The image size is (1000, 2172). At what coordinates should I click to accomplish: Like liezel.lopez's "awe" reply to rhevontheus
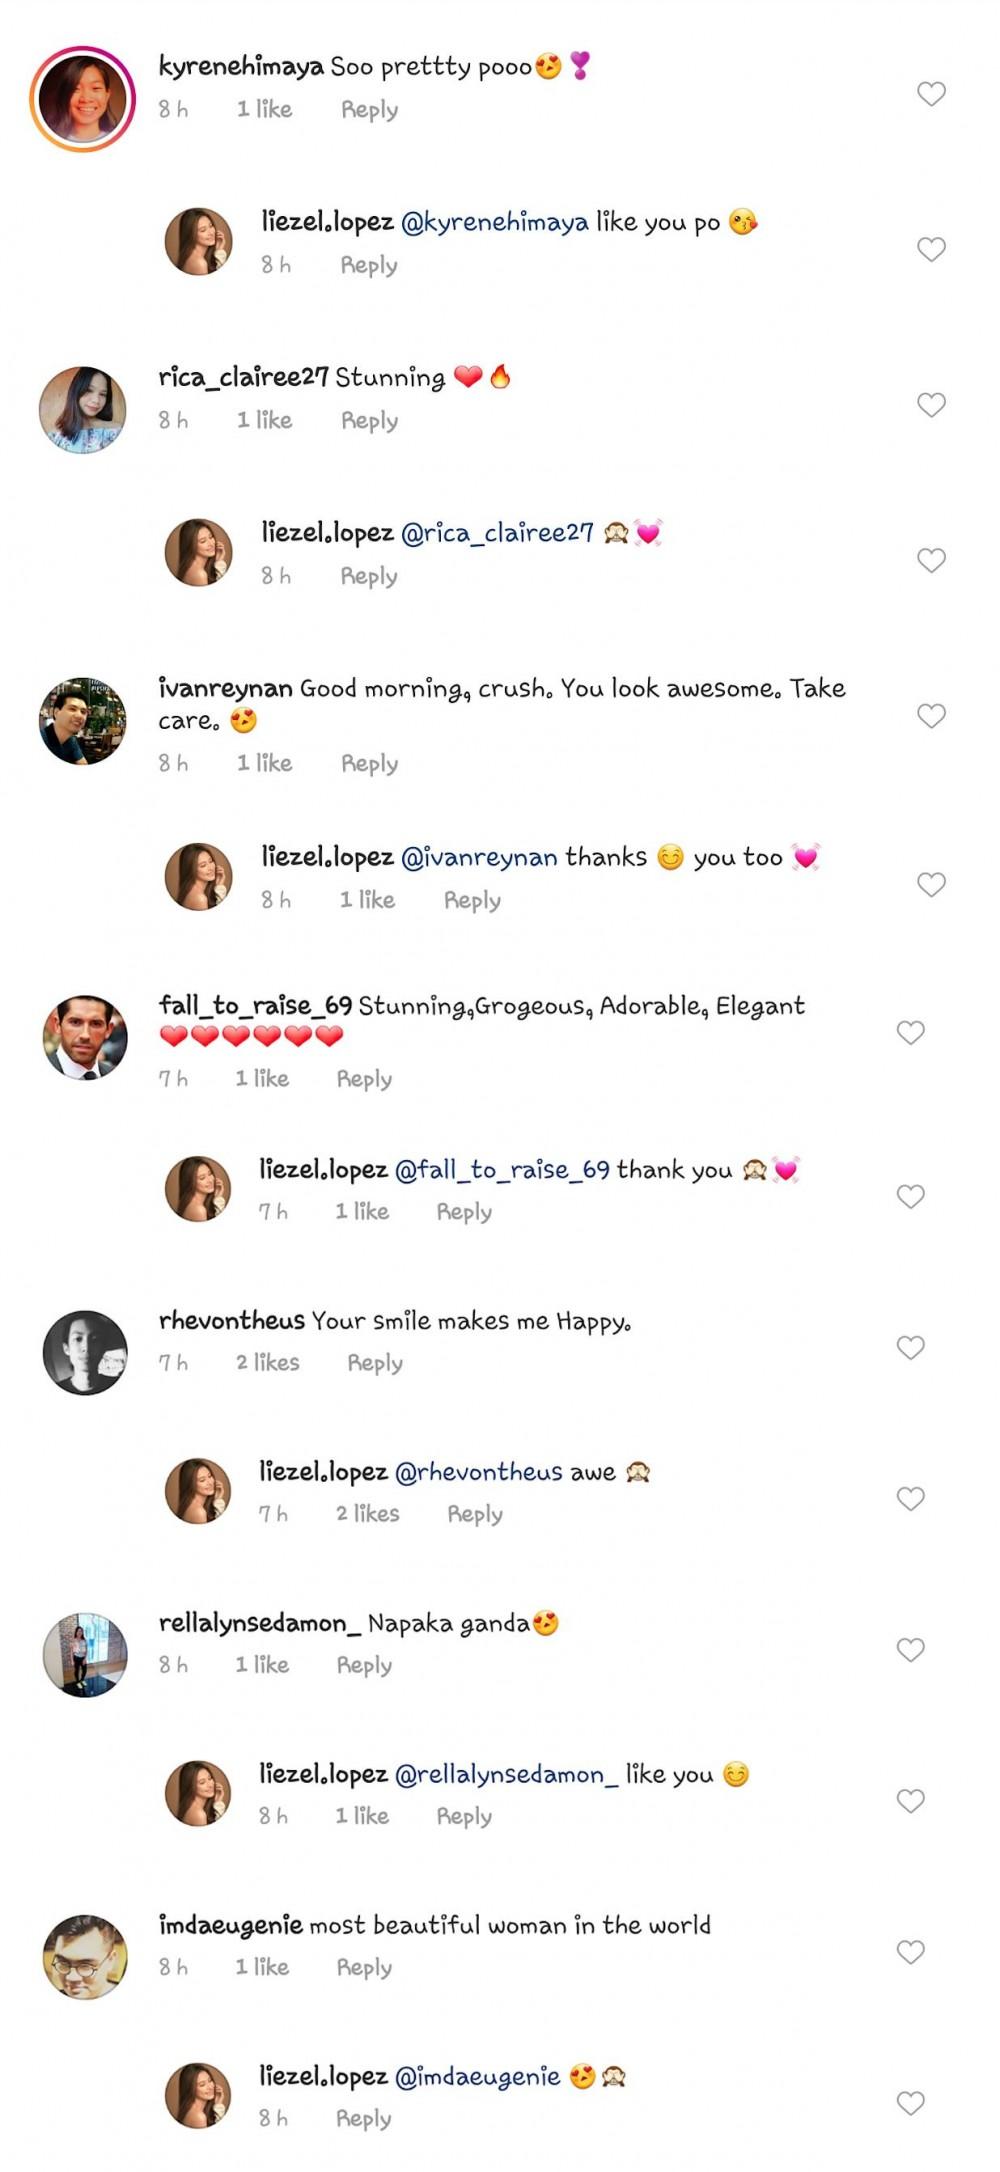coord(910,1499)
